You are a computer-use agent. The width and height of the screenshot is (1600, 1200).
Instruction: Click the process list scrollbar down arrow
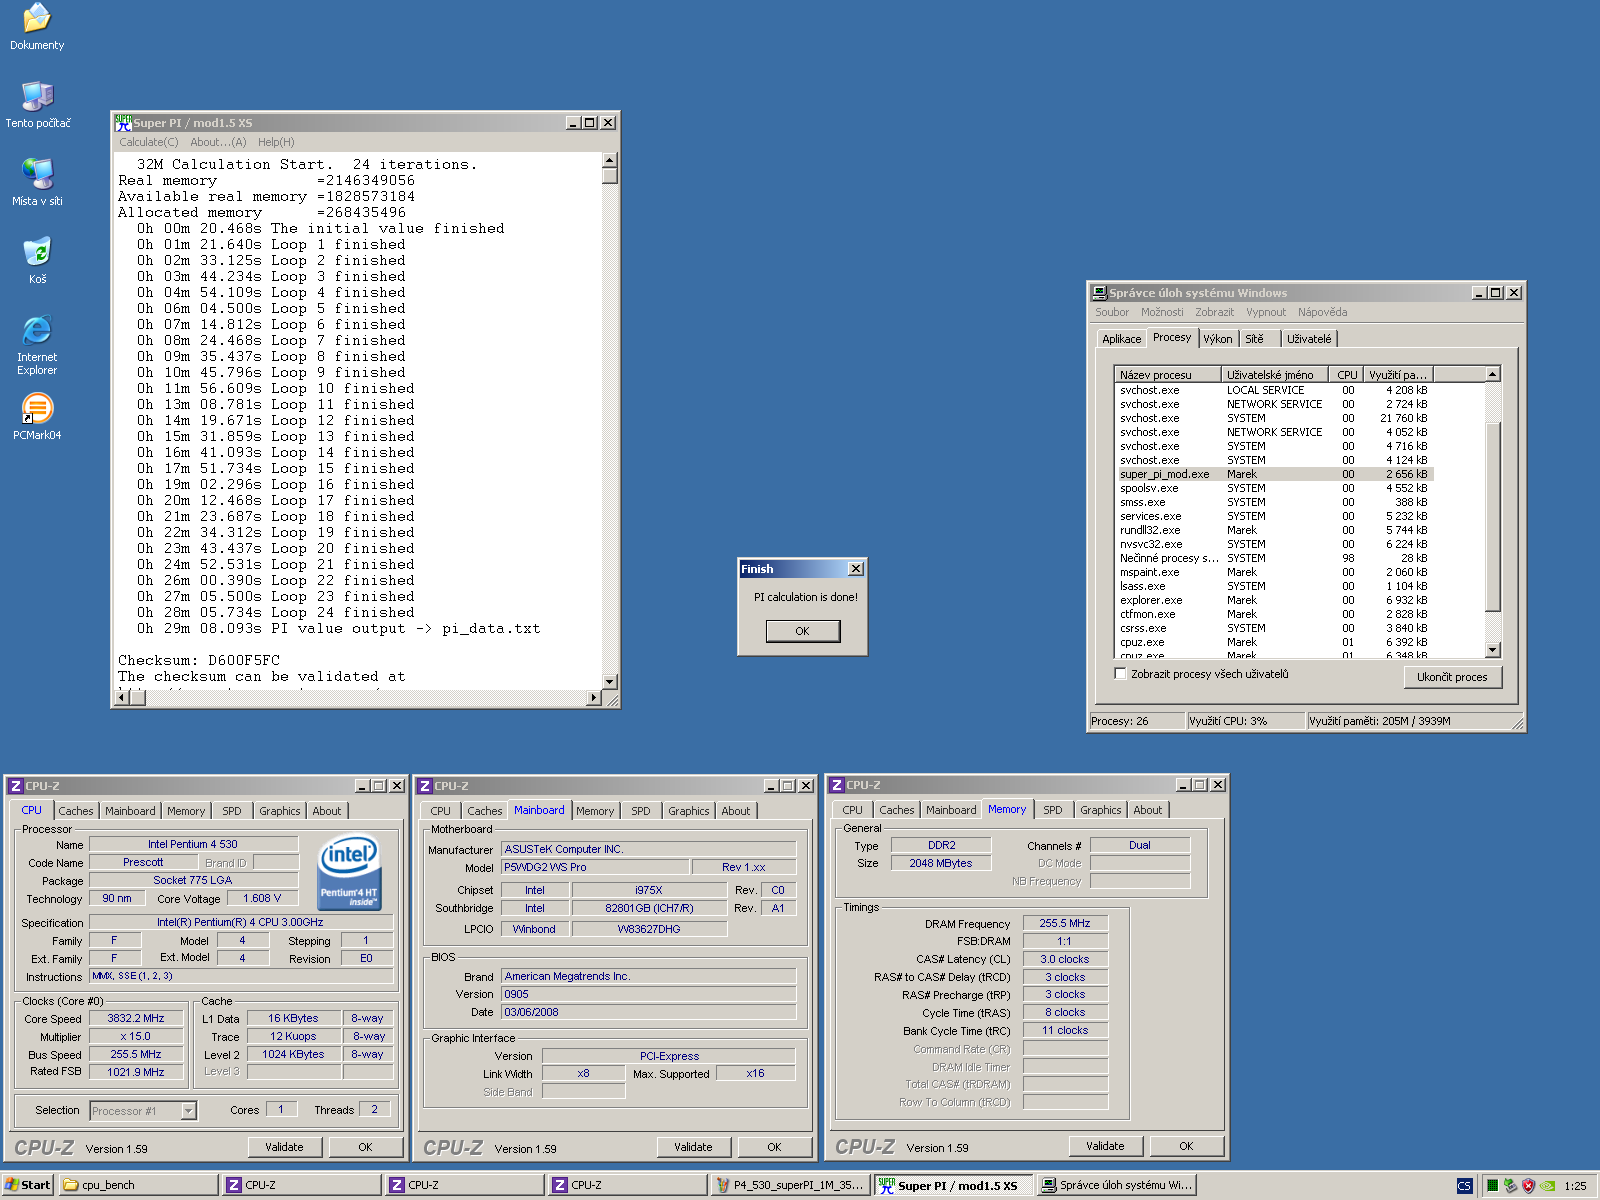click(x=1493, y=650)
